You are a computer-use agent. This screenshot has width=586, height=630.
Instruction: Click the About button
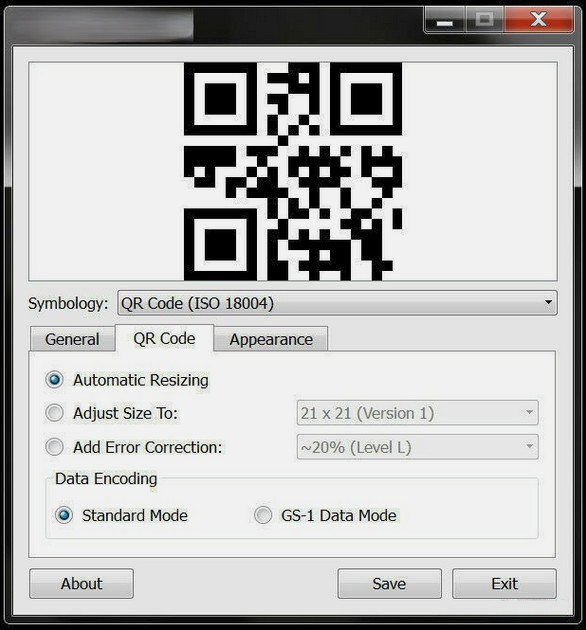tap(82, 583)
